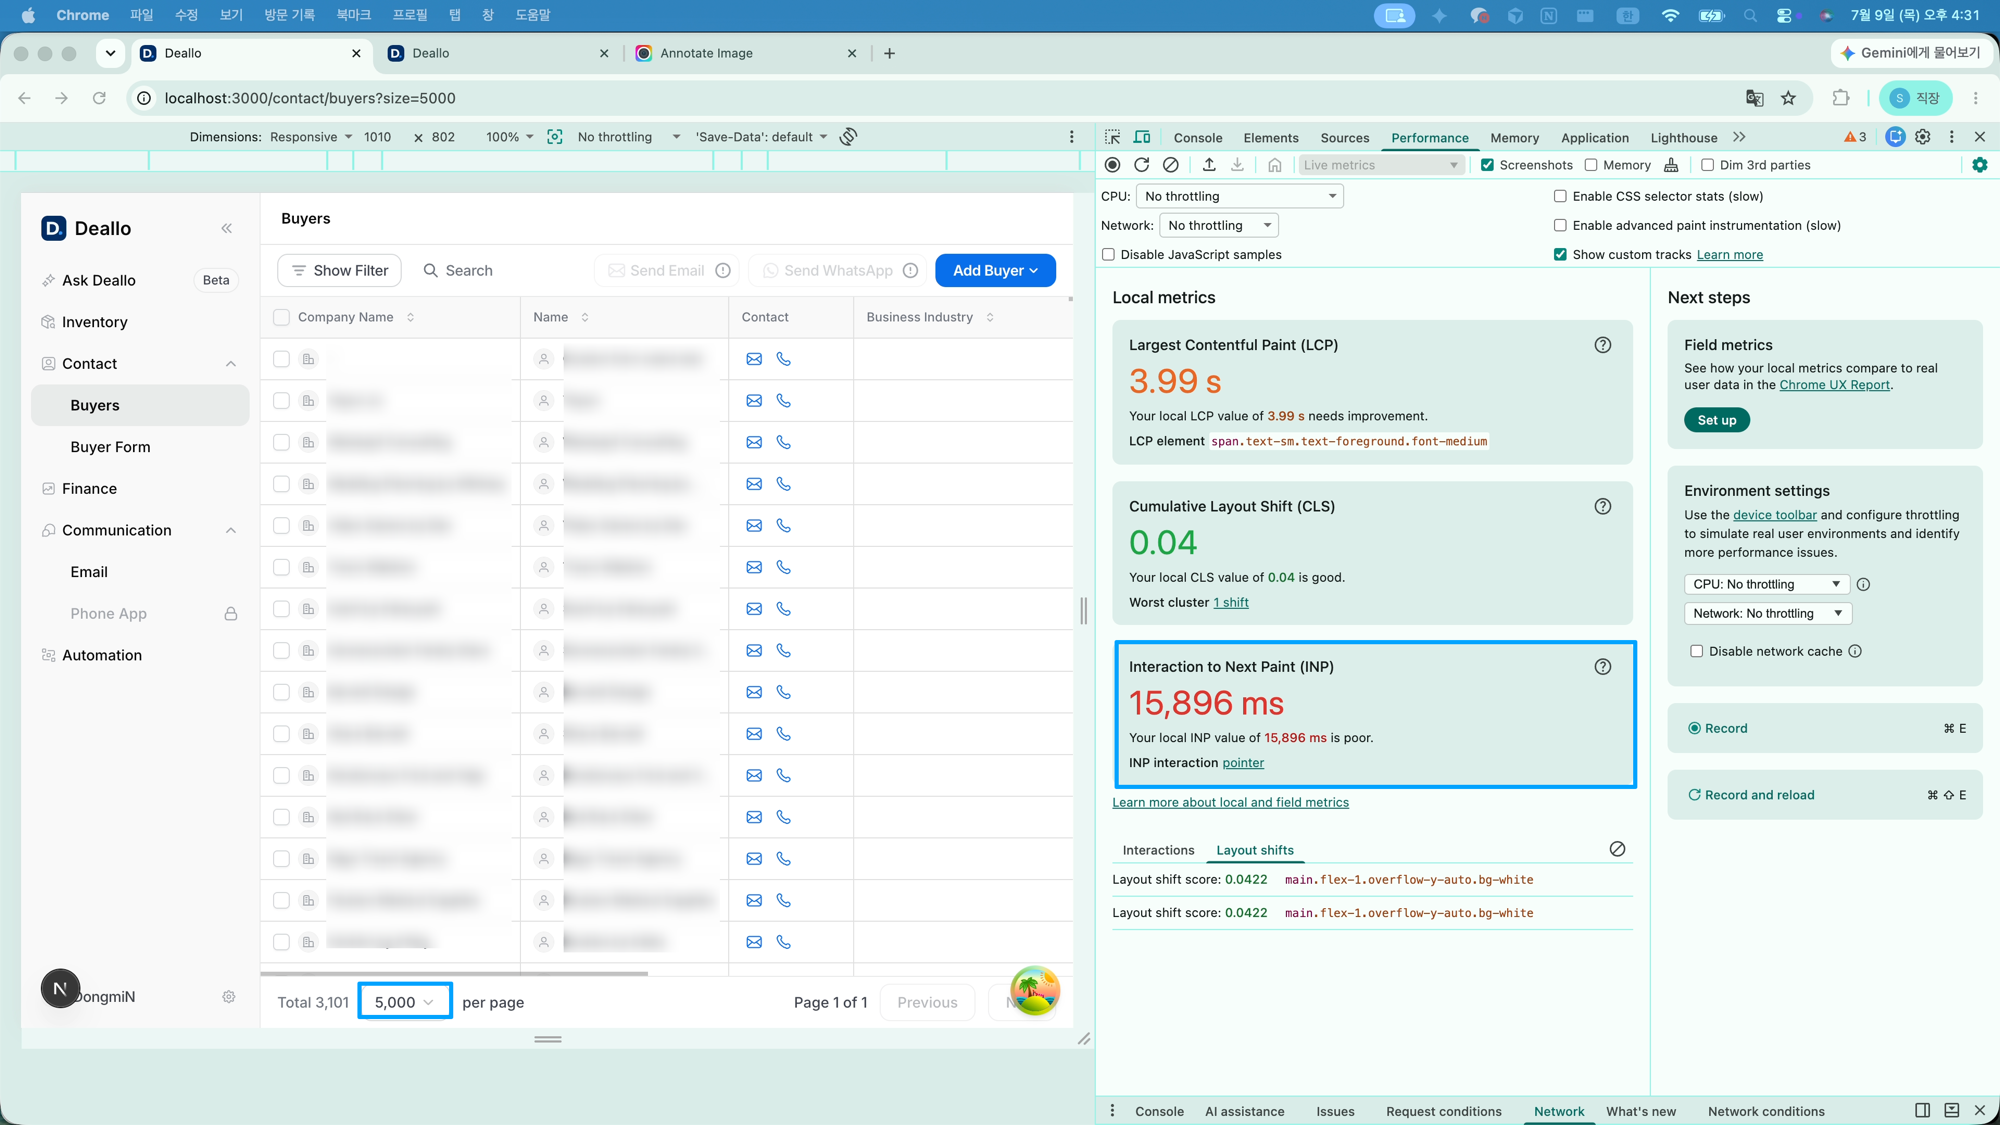2000x1125 pixels.
Task: Click the email icon in first buyer row
Action: coord(754,359)
